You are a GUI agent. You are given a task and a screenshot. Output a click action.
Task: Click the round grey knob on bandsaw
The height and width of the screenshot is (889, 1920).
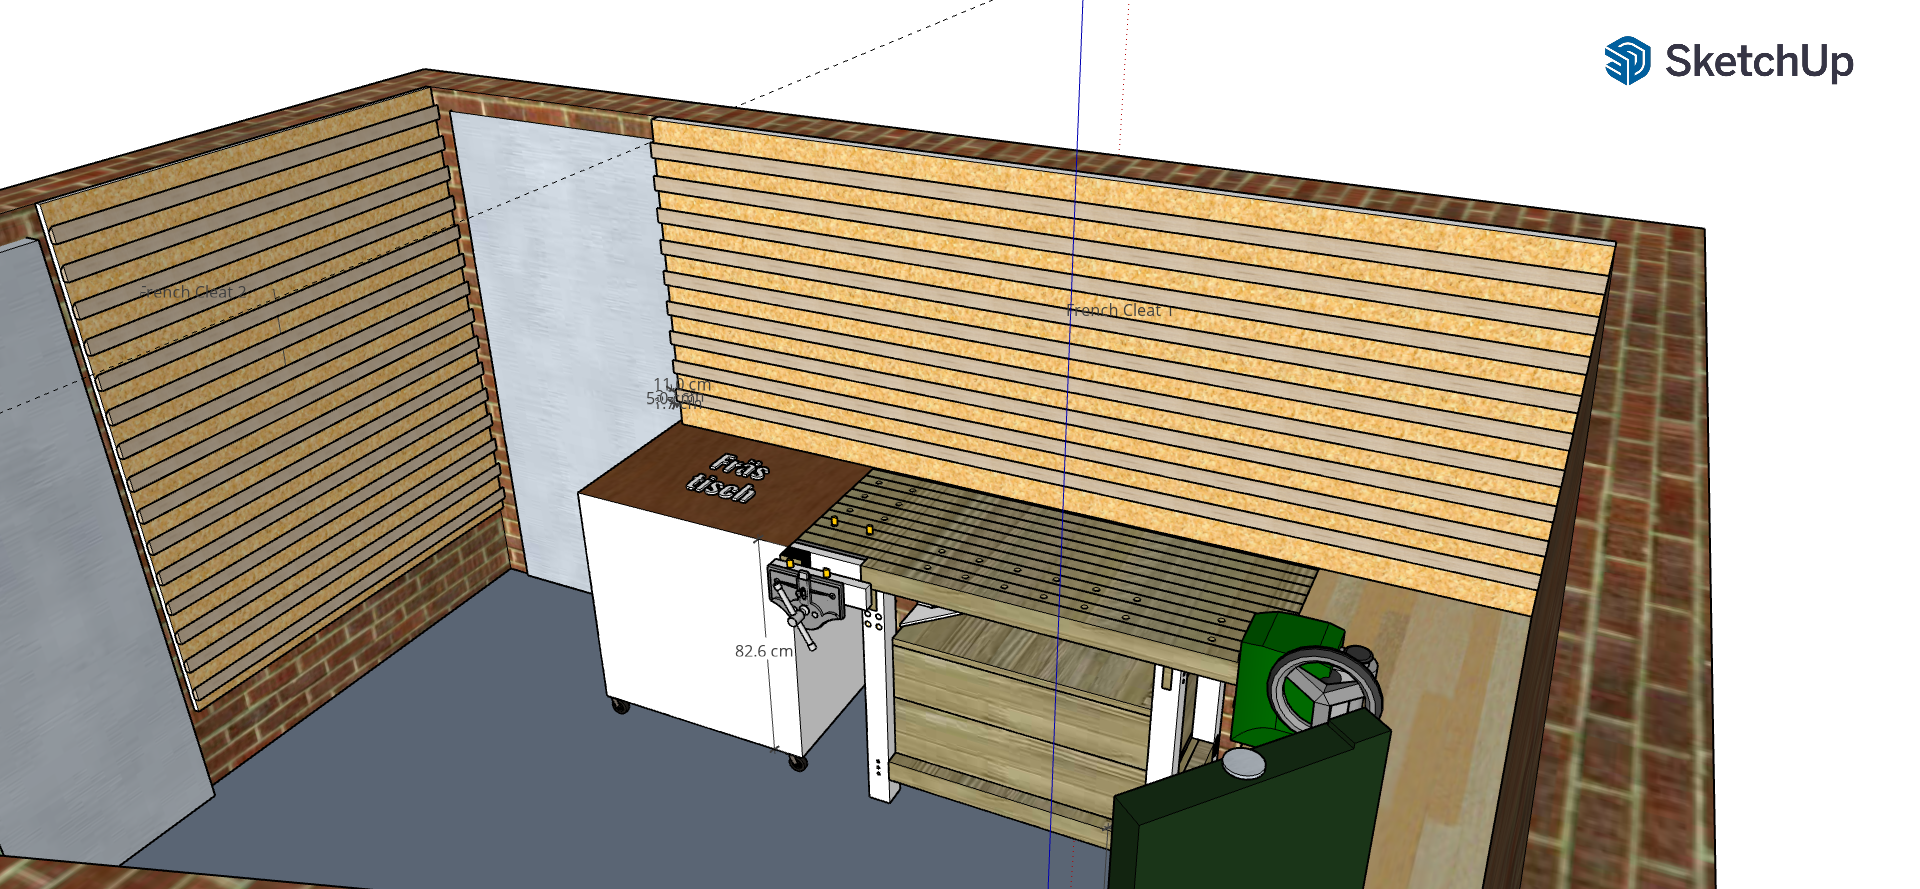coord(1243,764)
